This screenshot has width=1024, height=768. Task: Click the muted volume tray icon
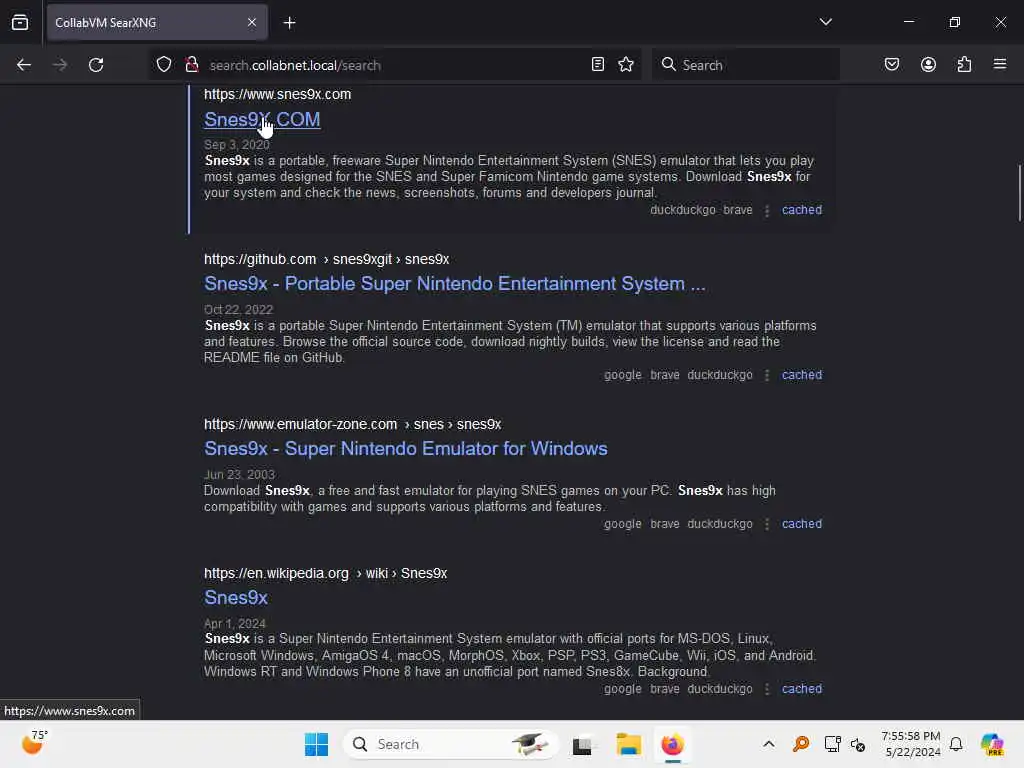pos(858,744)
